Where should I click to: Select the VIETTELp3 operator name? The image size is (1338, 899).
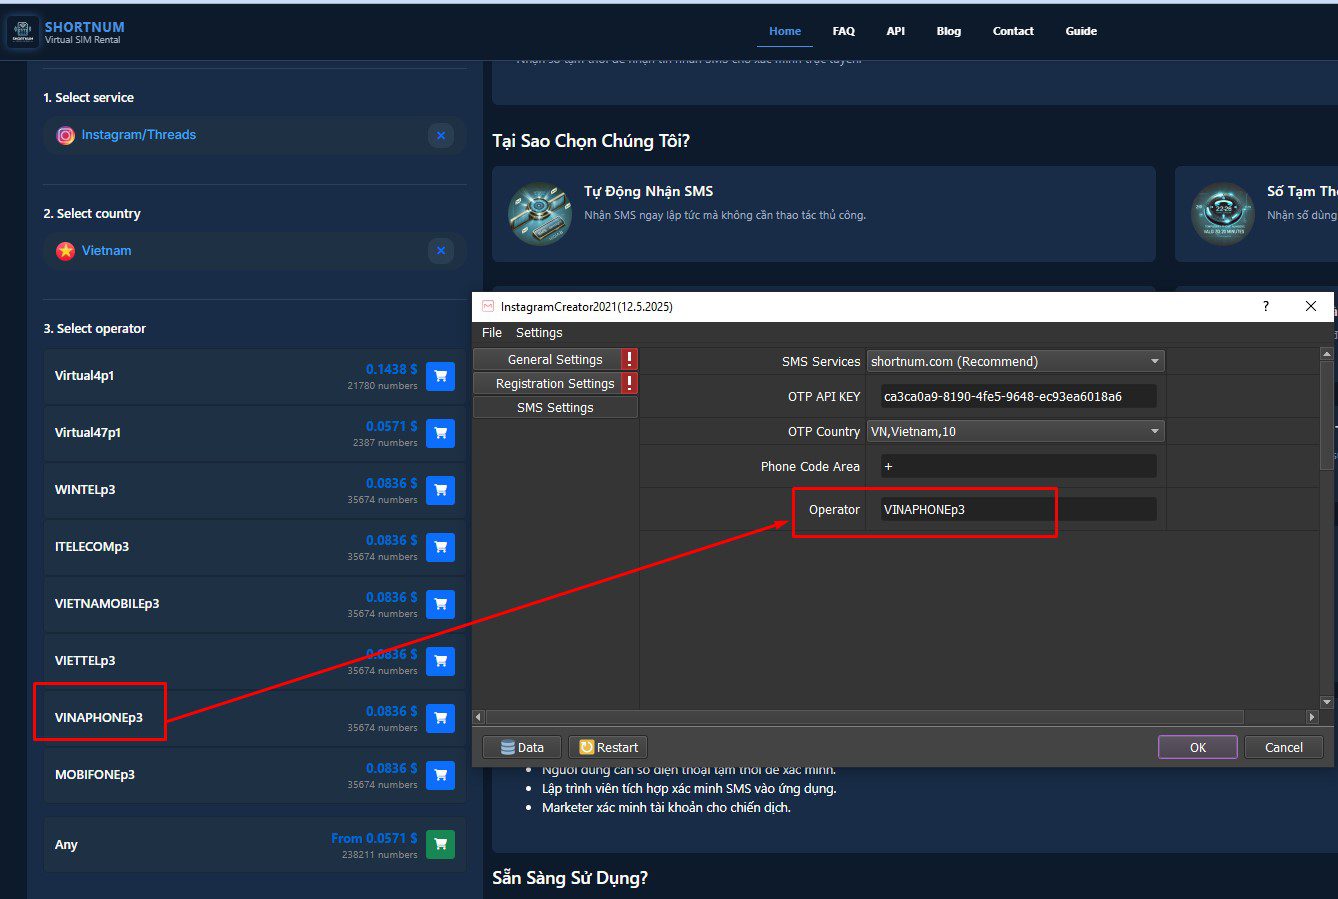tap(85, 661)
